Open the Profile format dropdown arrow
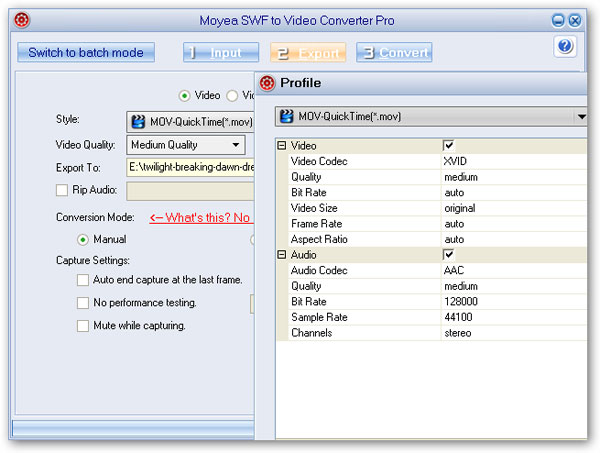600x453 pixels. (x=581, y=116)
